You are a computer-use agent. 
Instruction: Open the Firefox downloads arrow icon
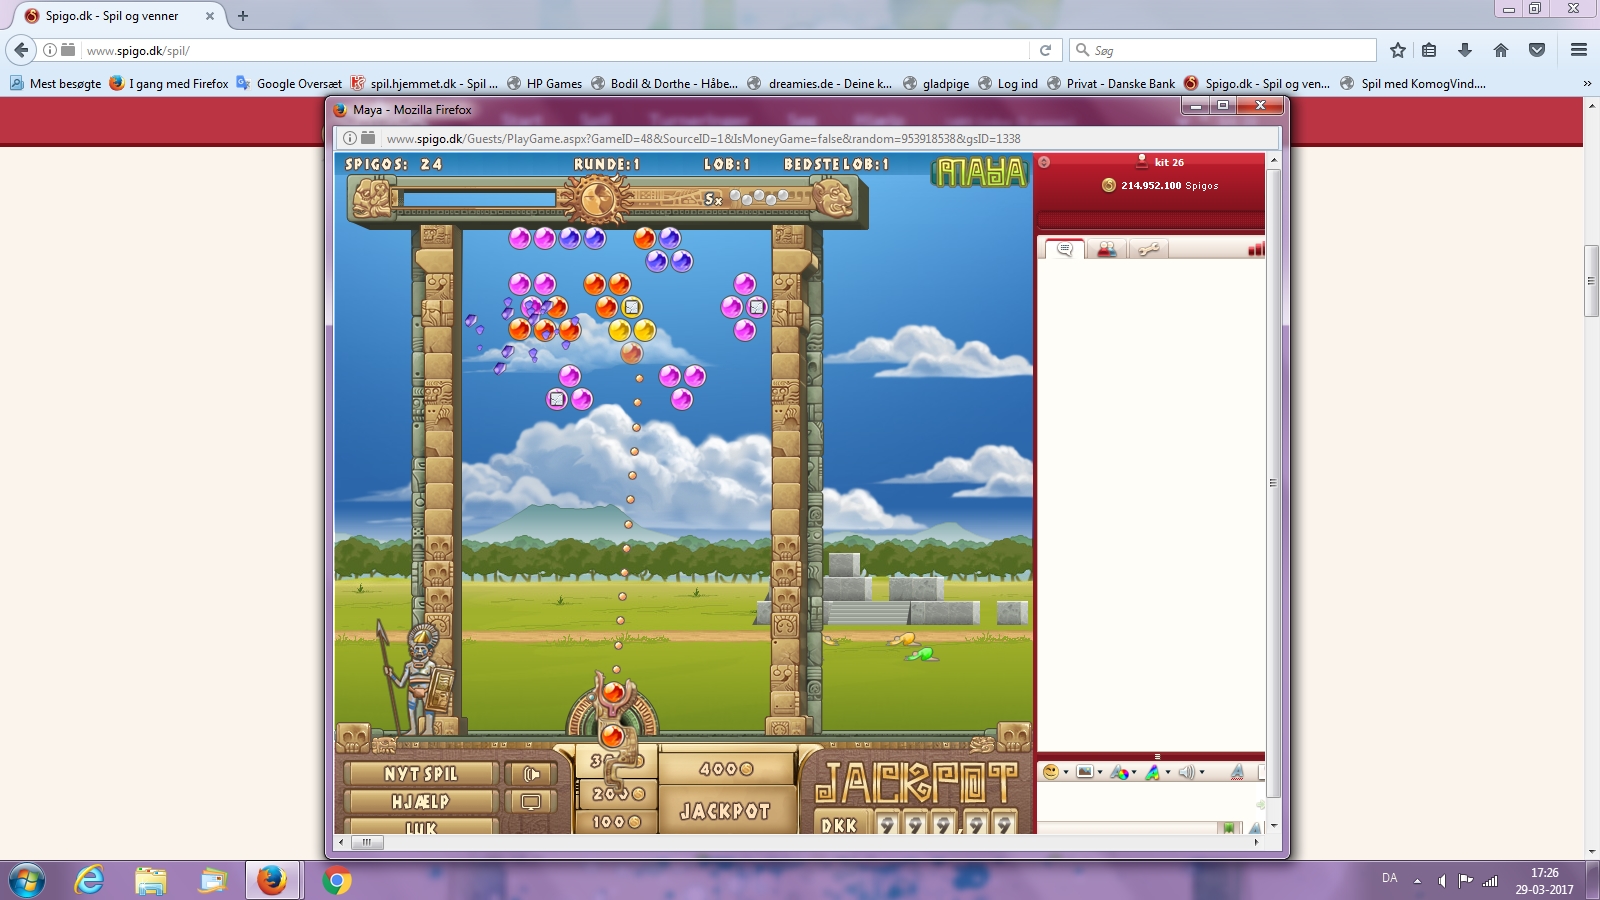(1465, 50)
